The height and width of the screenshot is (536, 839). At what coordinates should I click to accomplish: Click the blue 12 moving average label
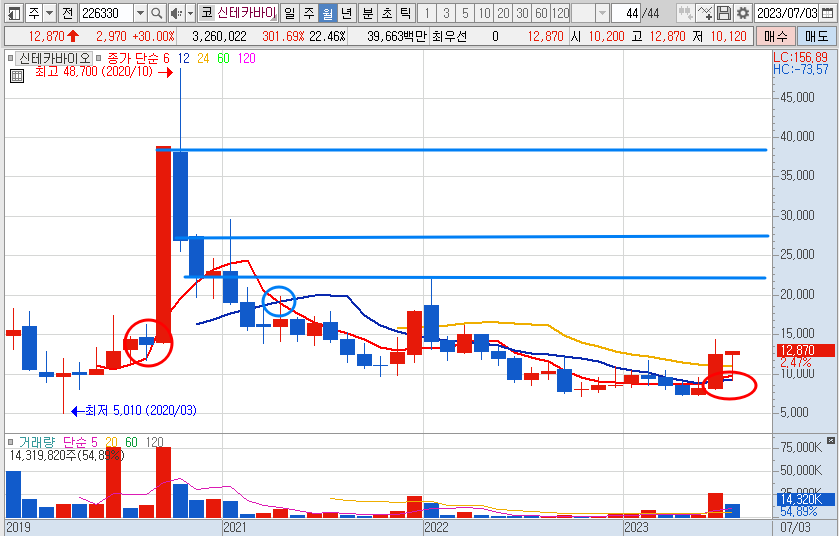184,58
